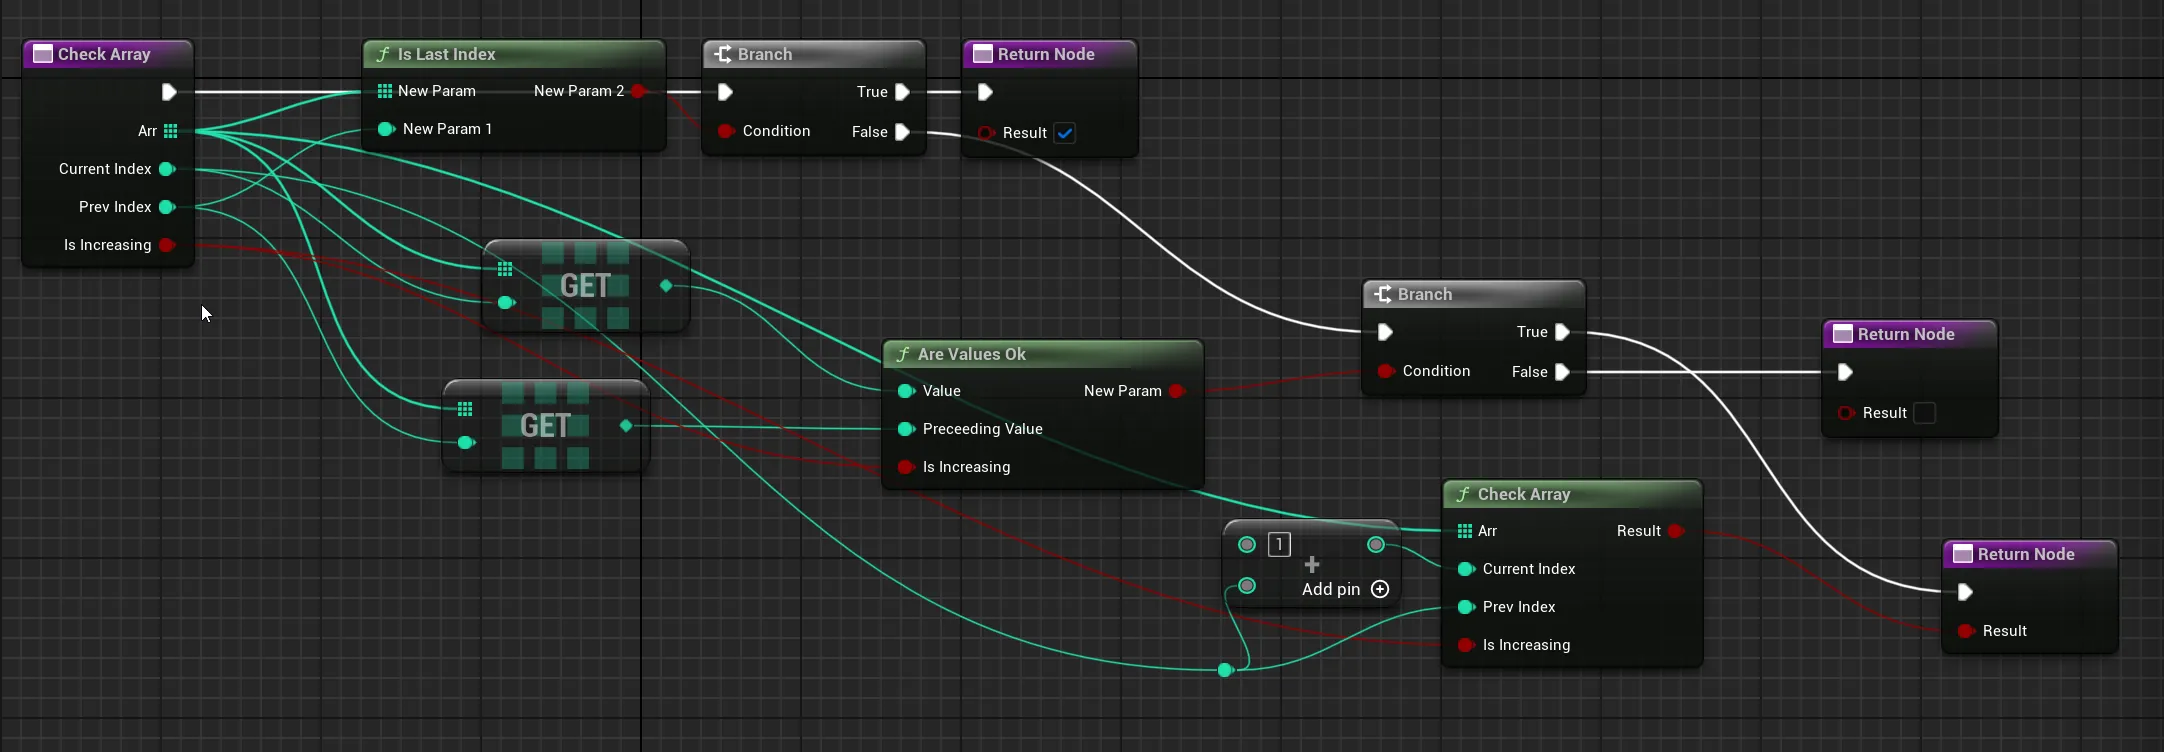Select the Are Values Ok node by its title
This screenshot has height=752, width=2164.
(971, 354)
